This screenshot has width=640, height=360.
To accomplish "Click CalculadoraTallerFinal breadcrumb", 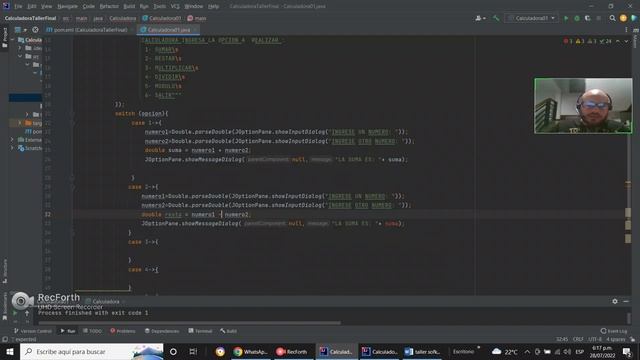I will (30, 18).
